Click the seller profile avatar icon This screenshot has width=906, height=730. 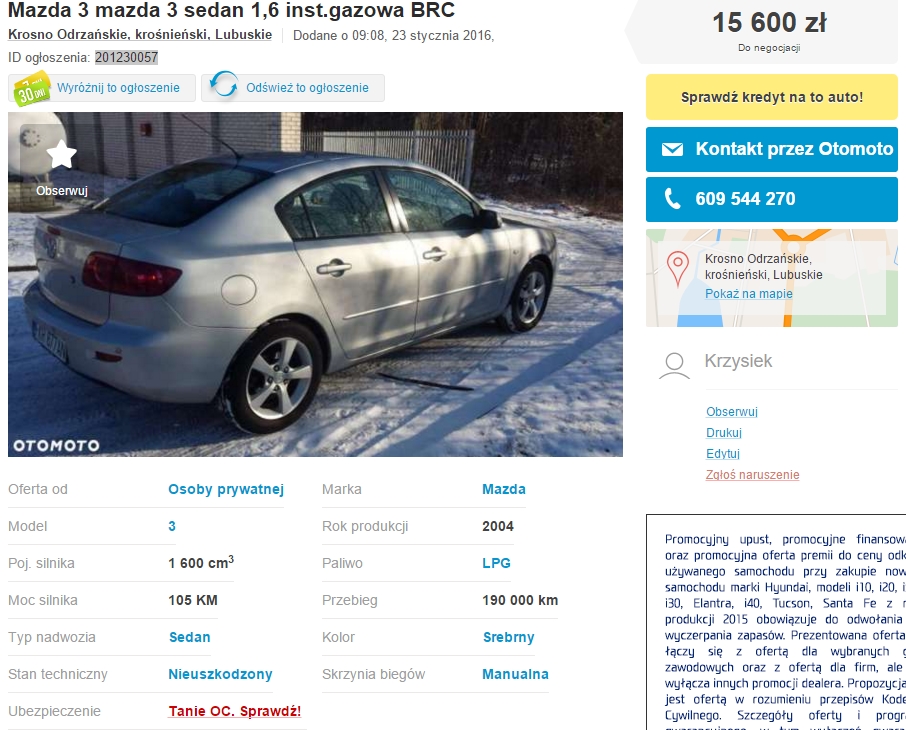point(674,366)
